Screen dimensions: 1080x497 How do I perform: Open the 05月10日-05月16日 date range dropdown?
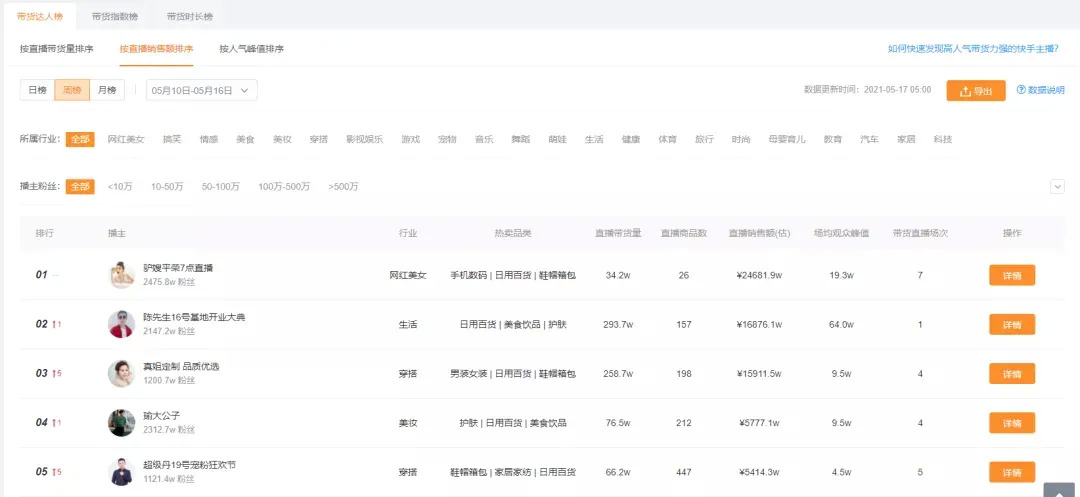point(202,90)
